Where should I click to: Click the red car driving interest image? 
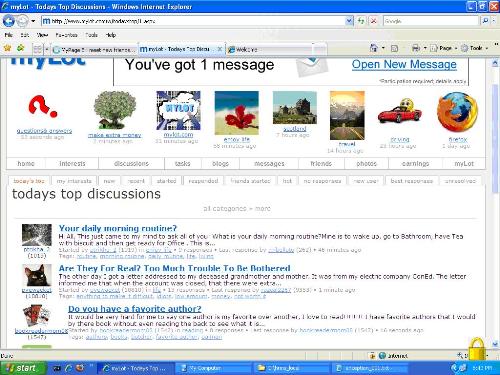(399, 111)
